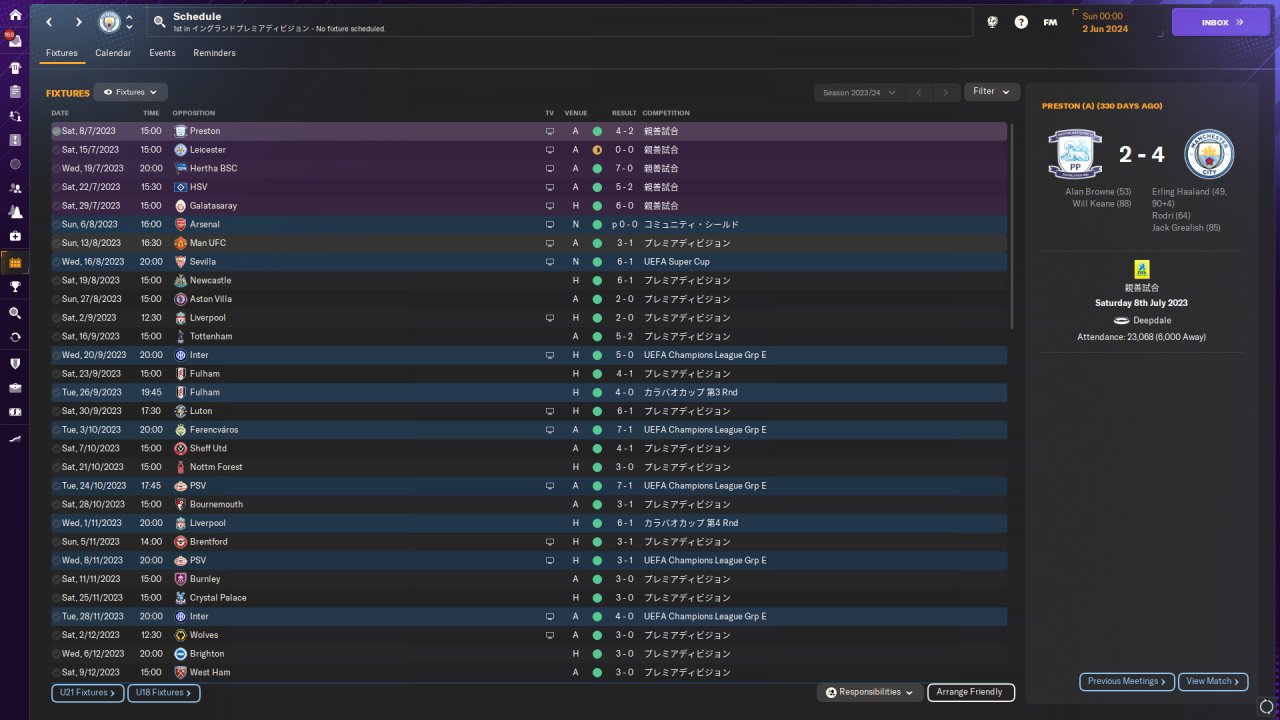
Task: Switch to the Calendar tab
Action: coord(113,53)
